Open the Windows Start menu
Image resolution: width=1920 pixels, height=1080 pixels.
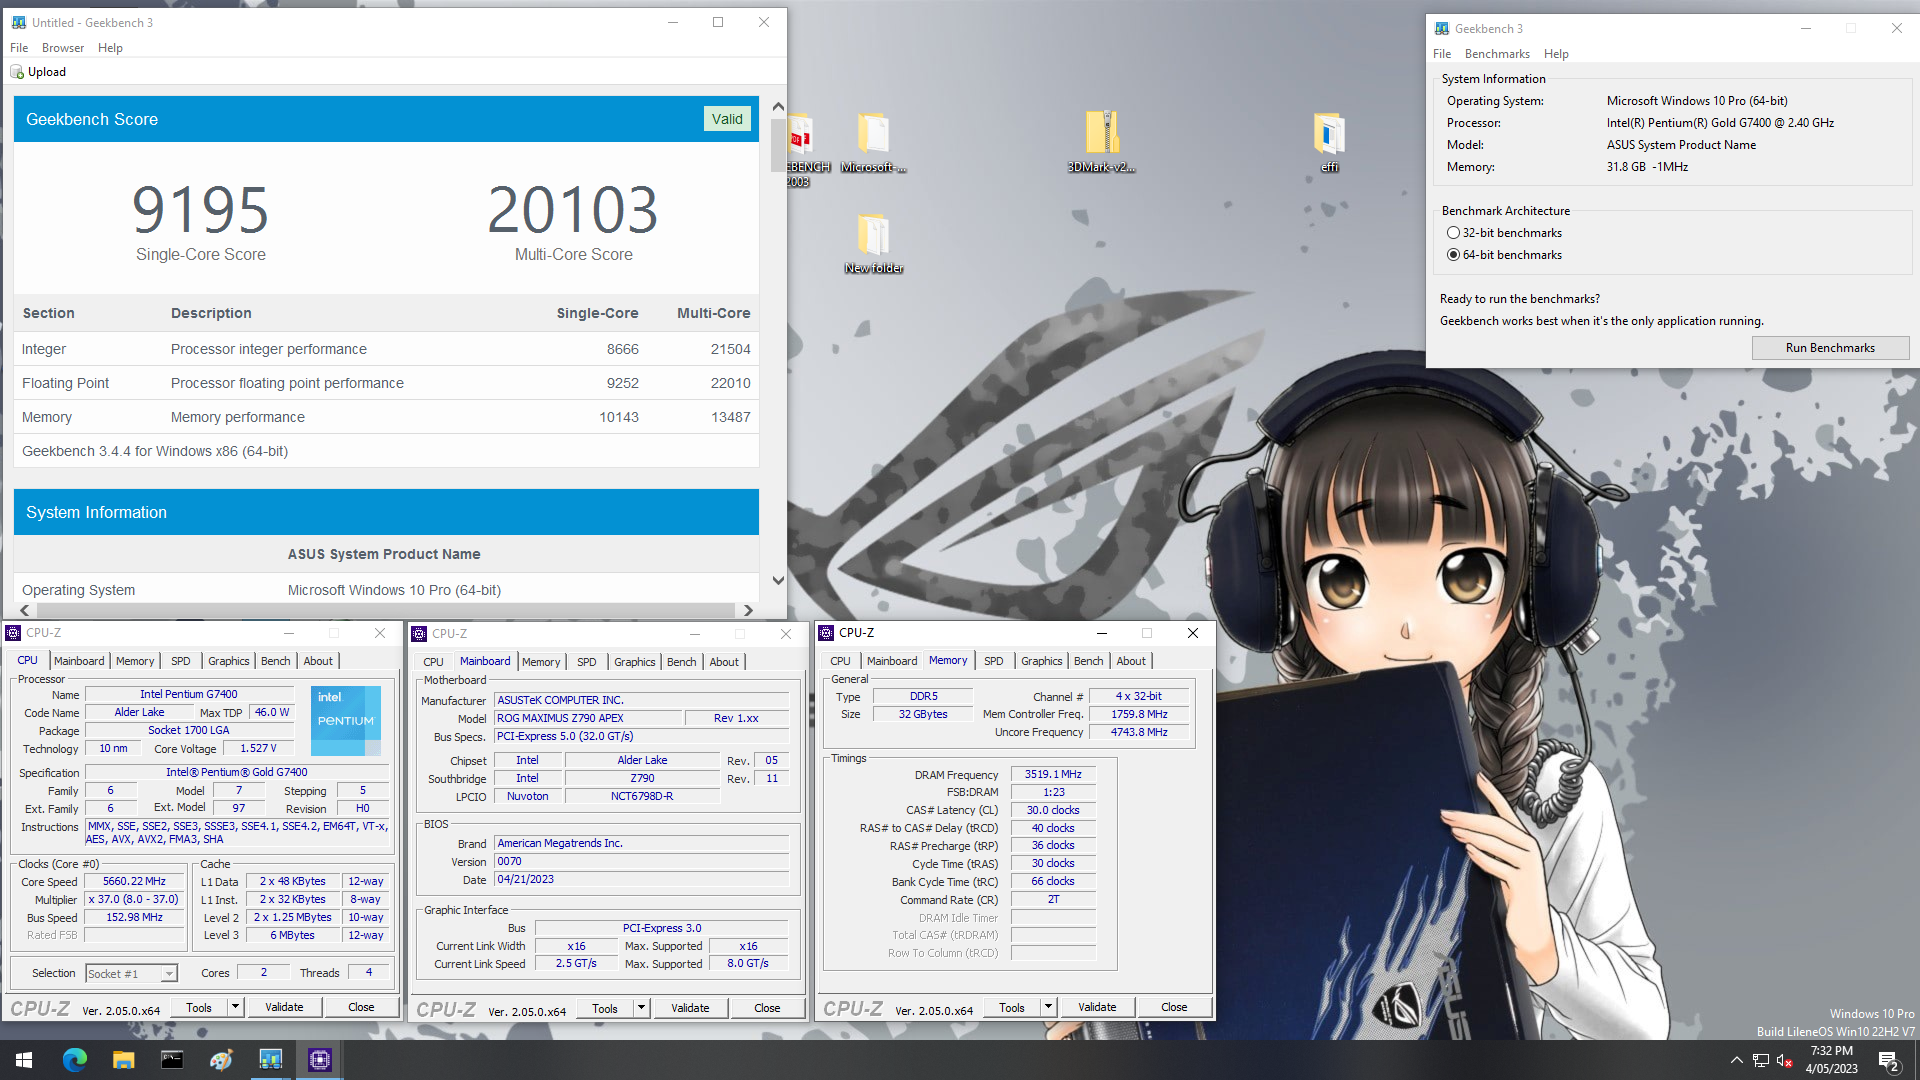pyautogui.click(x=24, y=1060)
